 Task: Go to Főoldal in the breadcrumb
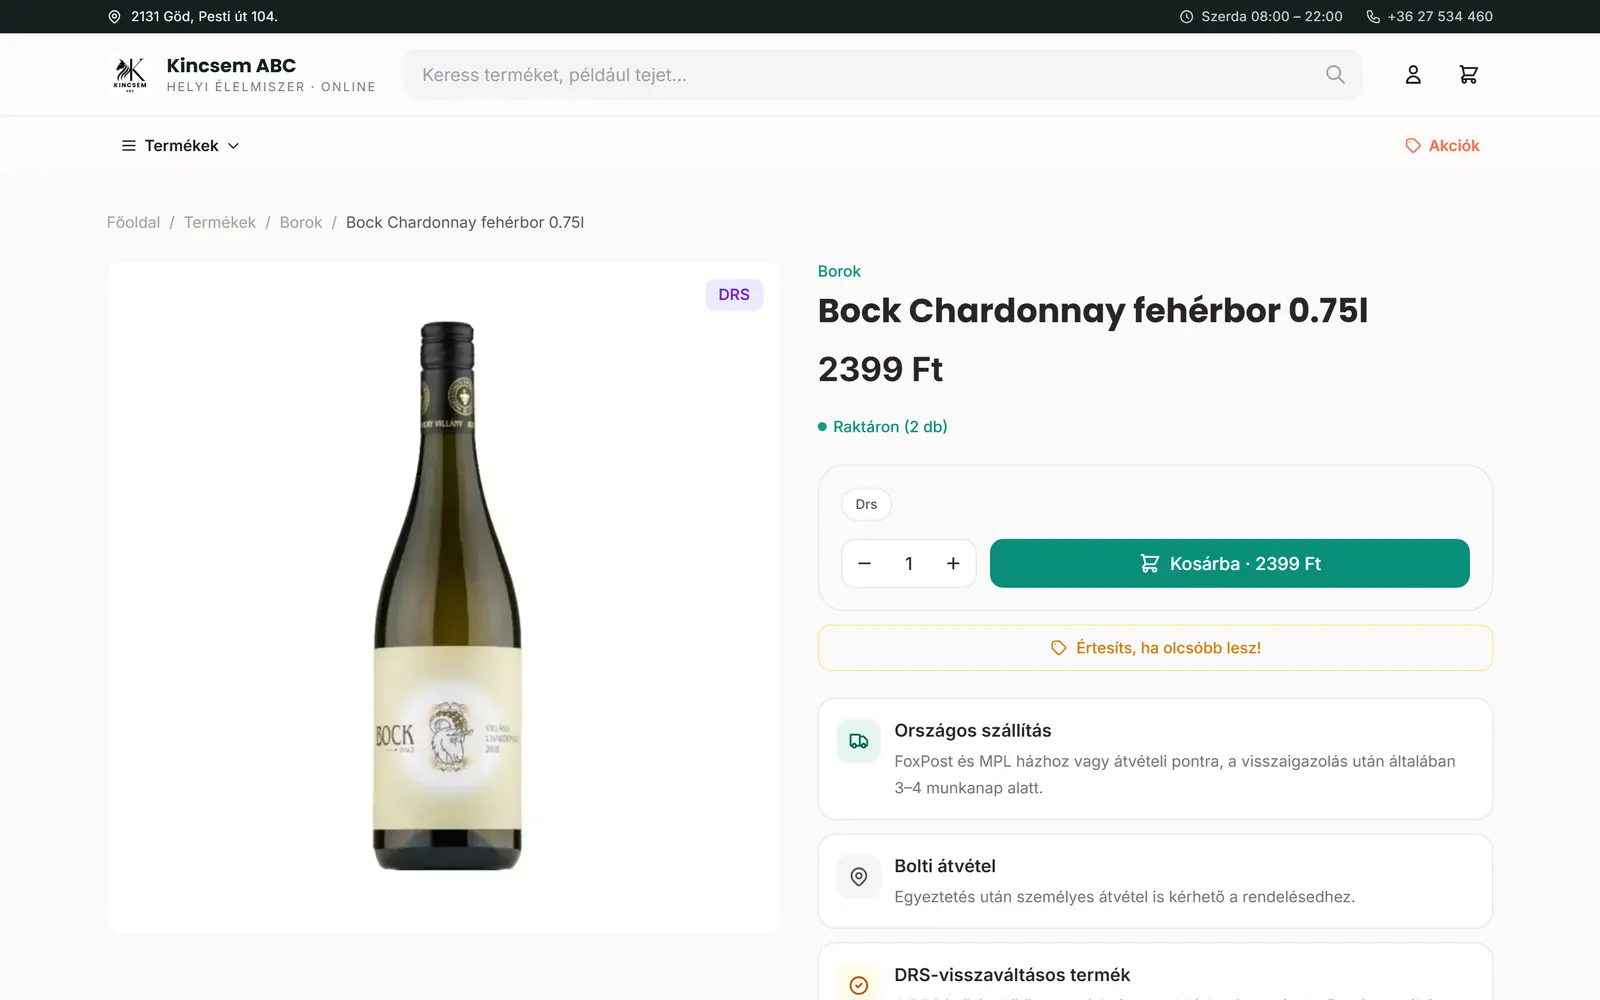click(x=133, y=222)
